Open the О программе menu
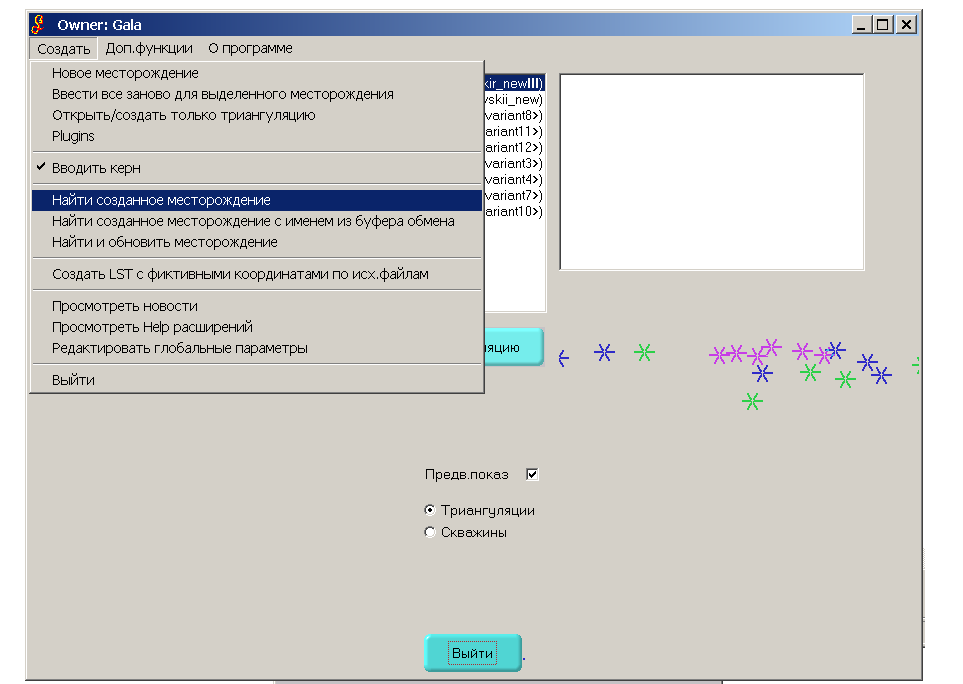Image resolution: width=963 pixels, height=684 pixels. pos(250,48)
